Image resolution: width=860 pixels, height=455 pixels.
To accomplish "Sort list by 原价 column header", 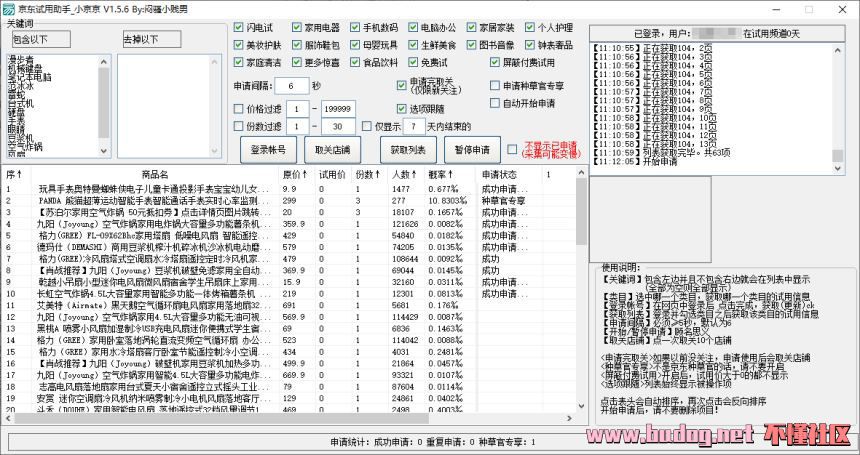I will pos(295,174).
